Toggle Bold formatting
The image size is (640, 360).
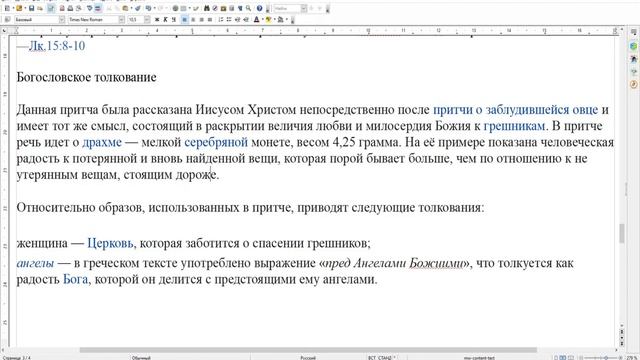click(157, 20)
